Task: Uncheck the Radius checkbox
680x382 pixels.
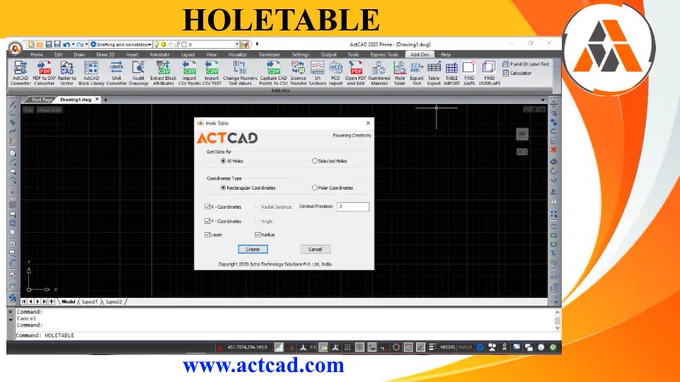Action: pyautogui.click(x=258, y=235)
